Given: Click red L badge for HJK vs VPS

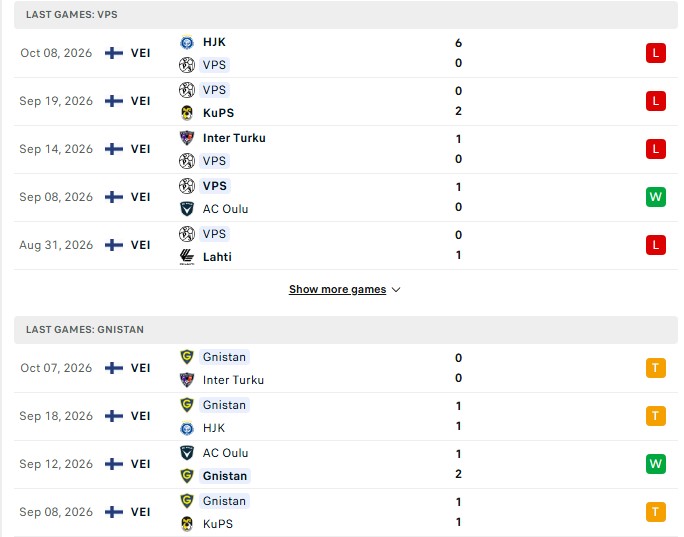Looking at the screenshot, I should pos(655,53).
